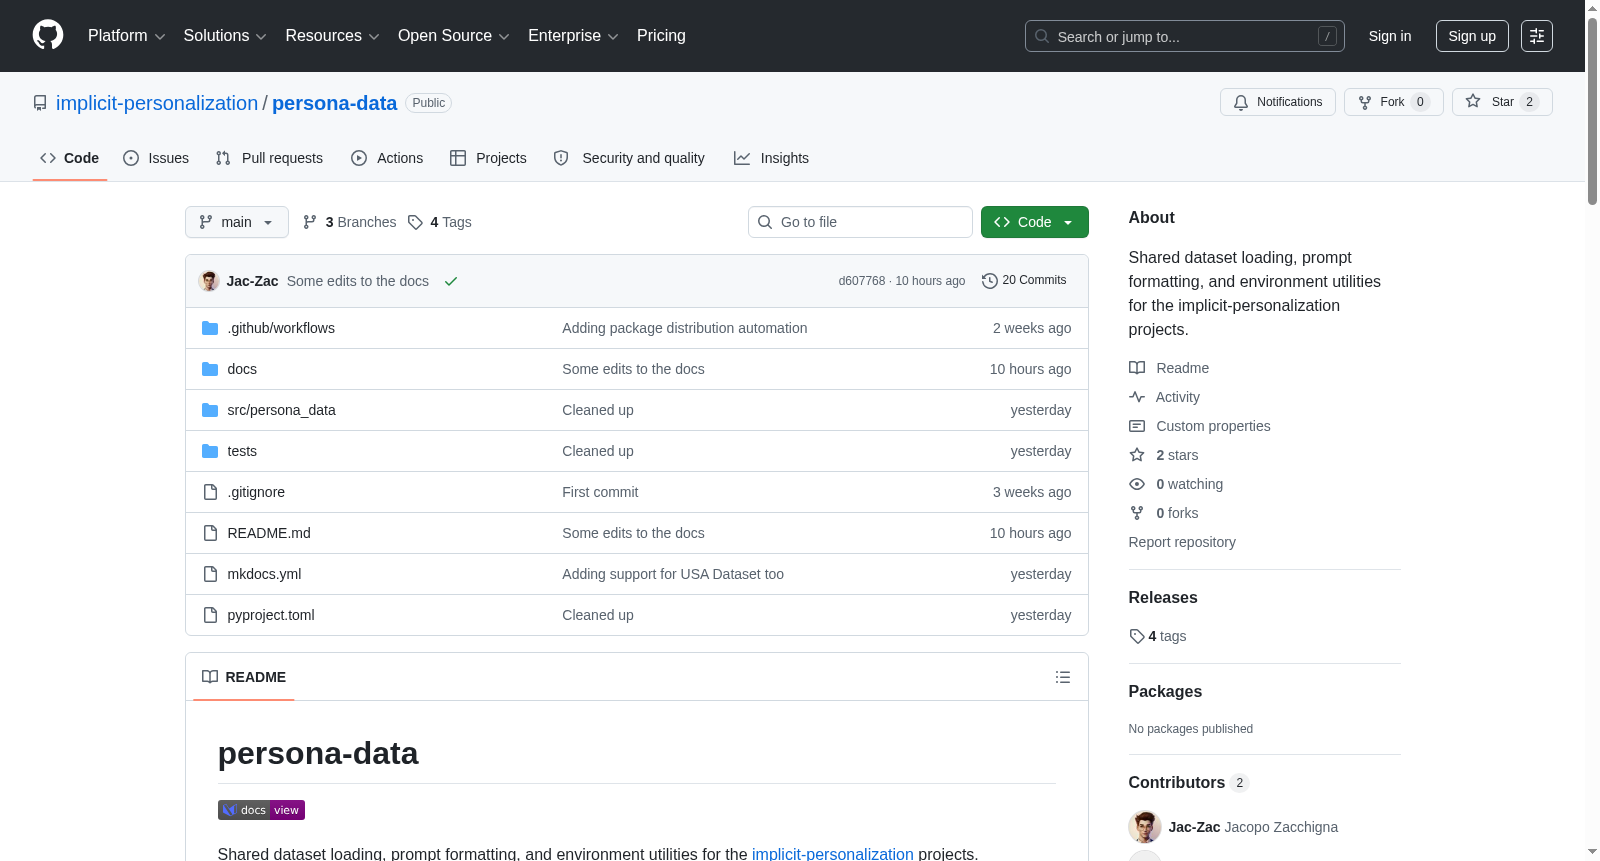This screenshot has height=861, width=1600.
Task: Expand the Enterprise menu
Action: pos(573,36)
